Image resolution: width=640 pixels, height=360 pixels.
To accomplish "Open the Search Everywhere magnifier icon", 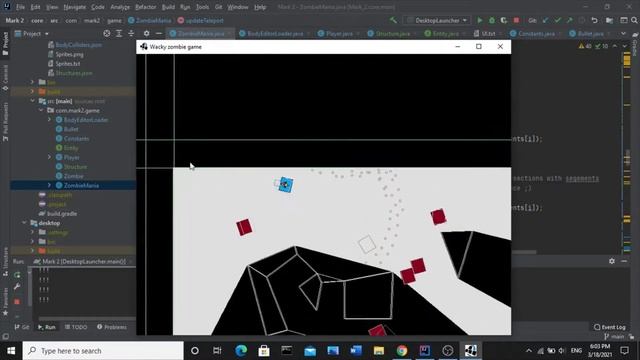I will [634, 20].
